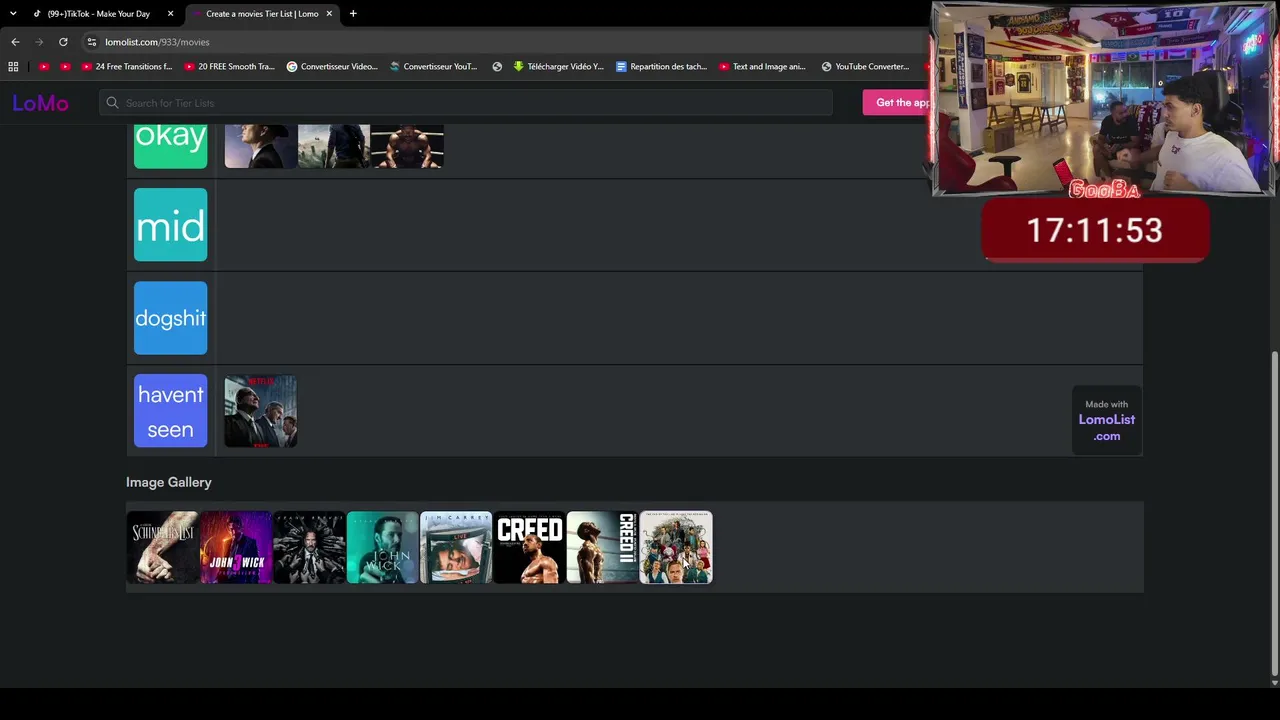Viewport: 1280px width, 720px height.
Task: Select the dark John Wick poster with guns
Action: 309,547
